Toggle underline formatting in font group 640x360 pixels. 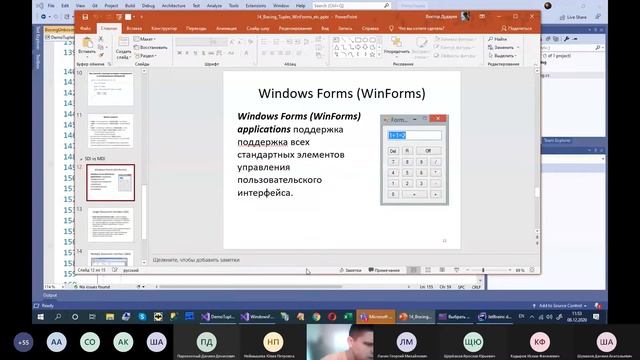pyautogui.click(x=196, y=53)
